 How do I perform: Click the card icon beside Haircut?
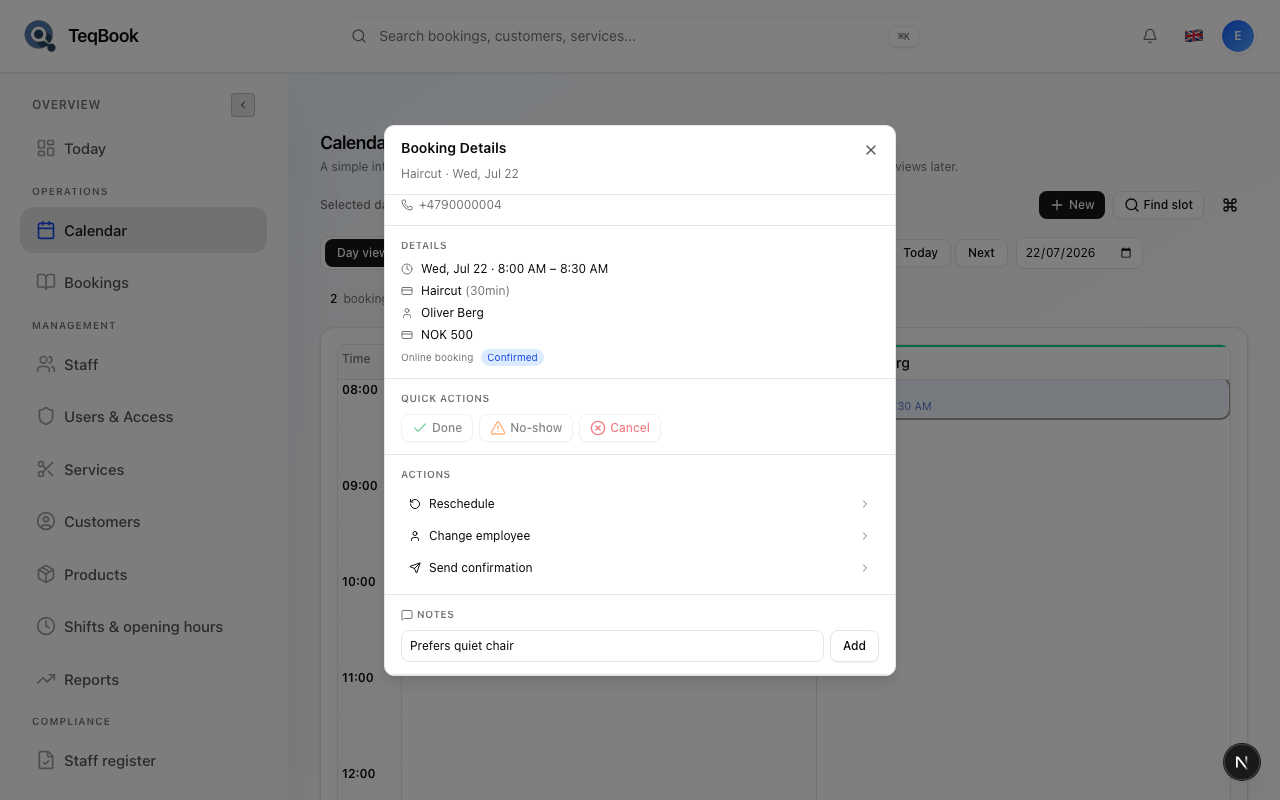coord(407,291)
